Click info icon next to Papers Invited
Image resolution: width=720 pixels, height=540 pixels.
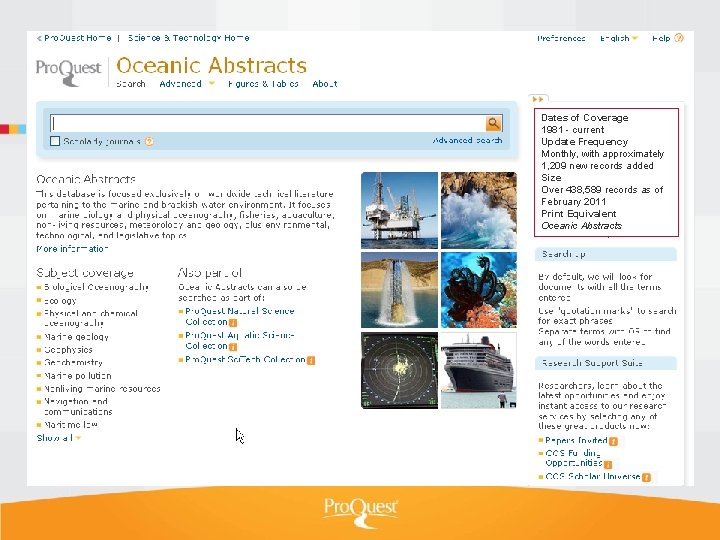click(613, 441)
